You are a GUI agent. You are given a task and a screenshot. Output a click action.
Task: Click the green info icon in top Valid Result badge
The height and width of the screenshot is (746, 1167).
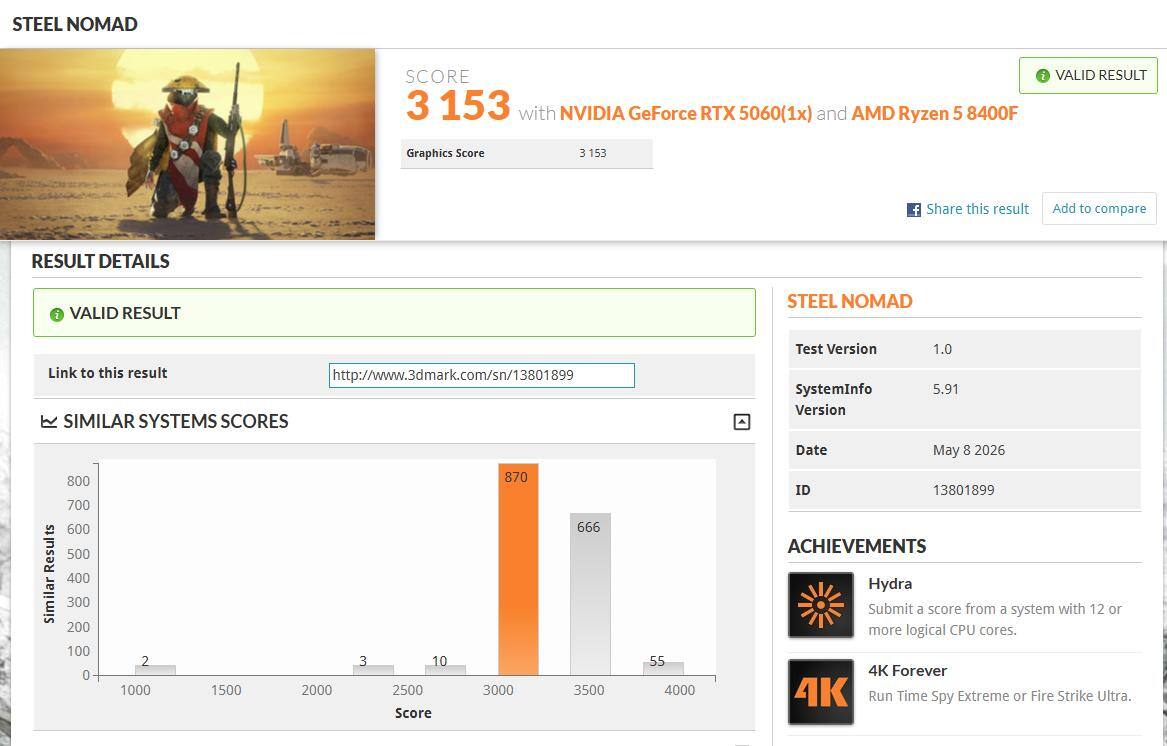coord(1043,76)
